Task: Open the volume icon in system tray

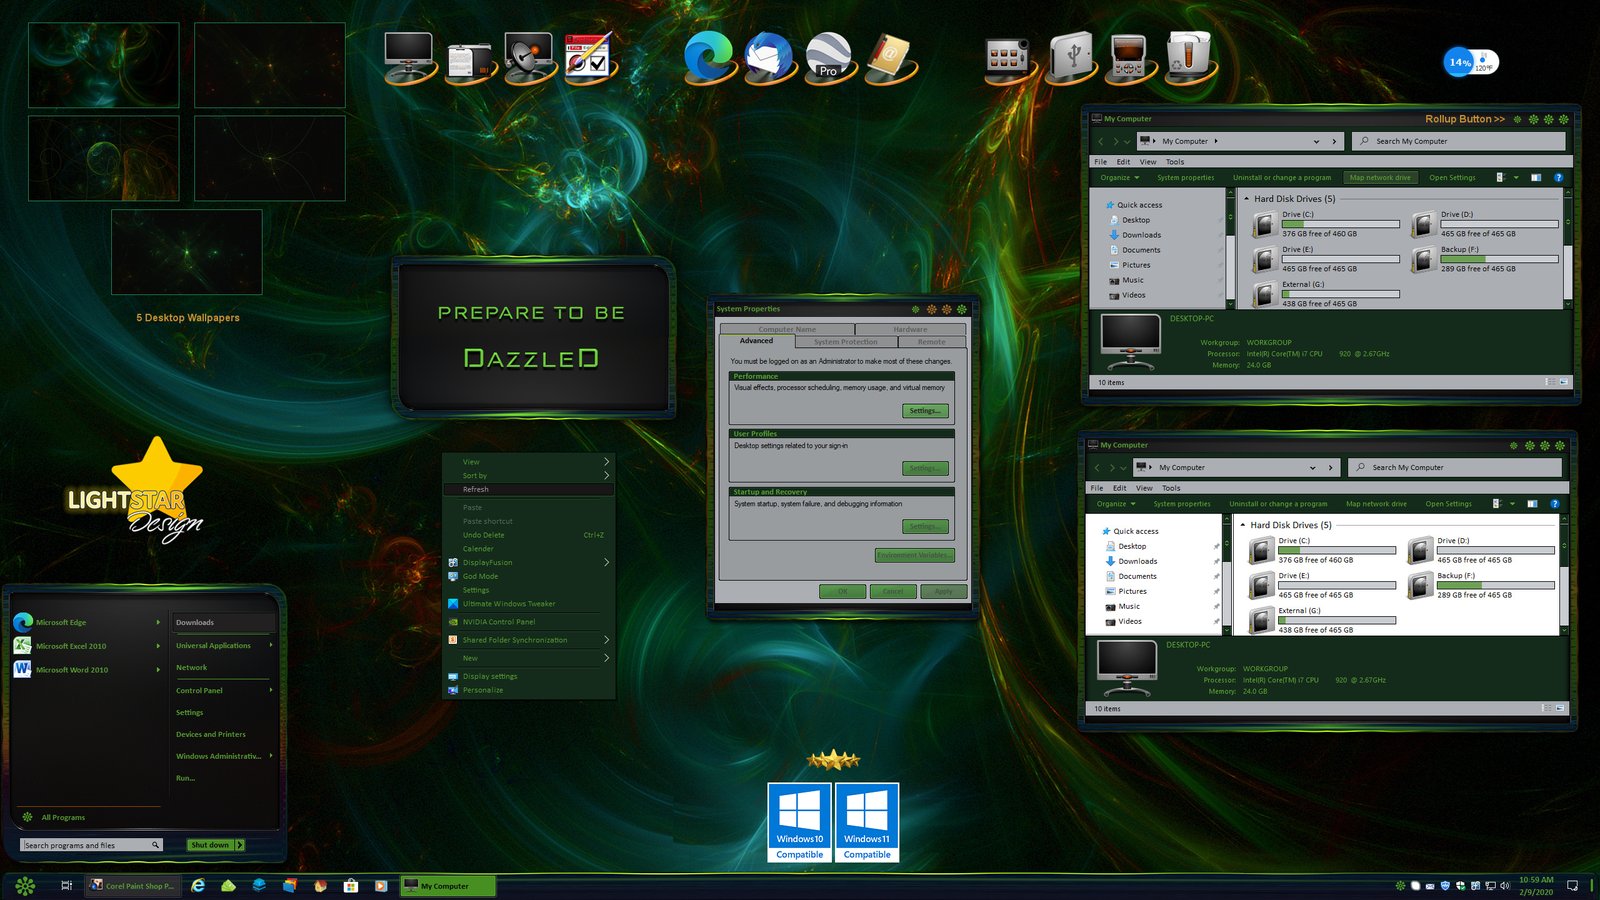Action: tap(1505, 885)
